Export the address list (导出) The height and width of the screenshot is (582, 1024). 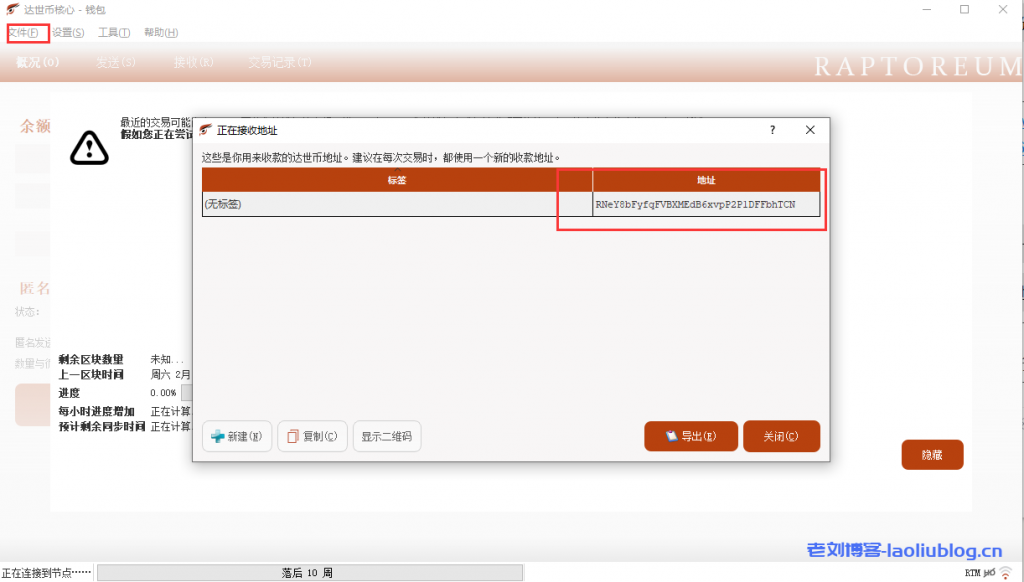click(x=691, y=436)
